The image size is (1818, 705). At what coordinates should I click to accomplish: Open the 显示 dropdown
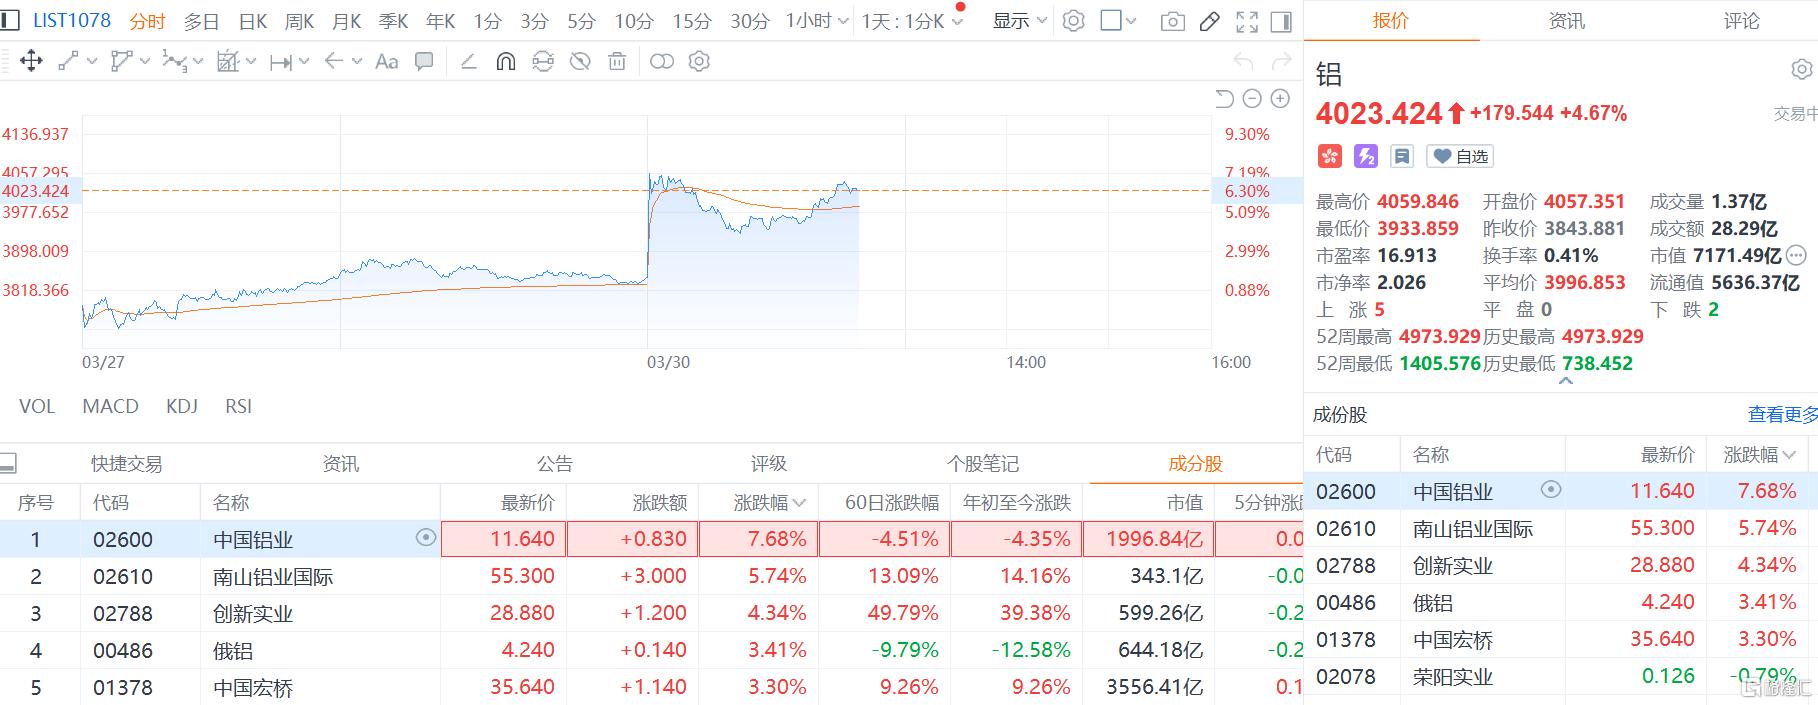(1019, 21)
